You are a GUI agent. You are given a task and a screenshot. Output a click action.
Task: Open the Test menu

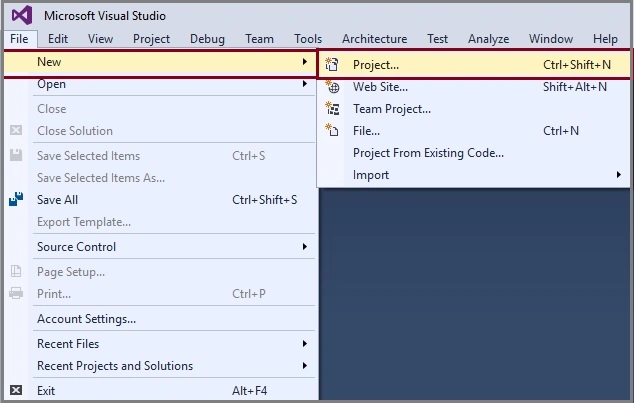[437, 39]
